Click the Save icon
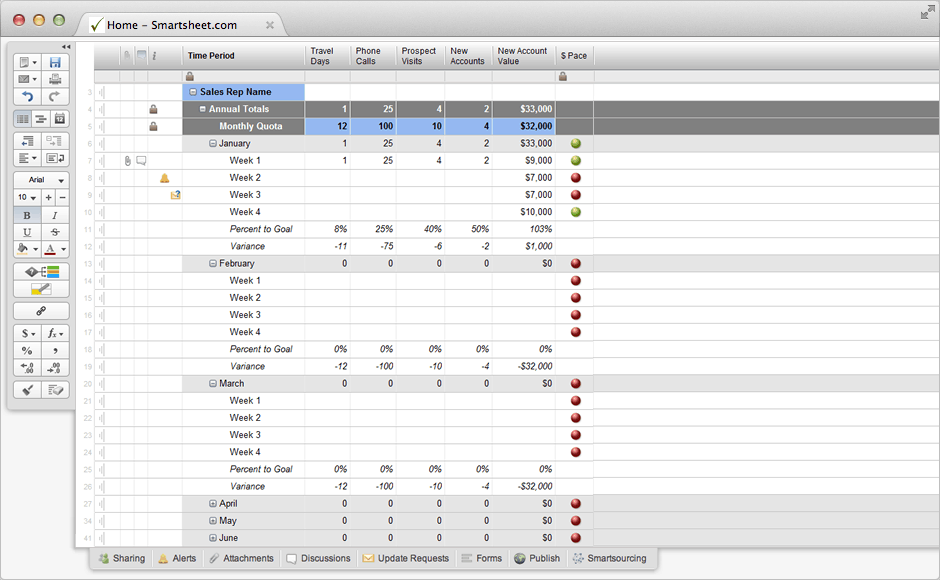Image resolution: width=940 pixels, height=580 pixels. [x=55, y=62]
